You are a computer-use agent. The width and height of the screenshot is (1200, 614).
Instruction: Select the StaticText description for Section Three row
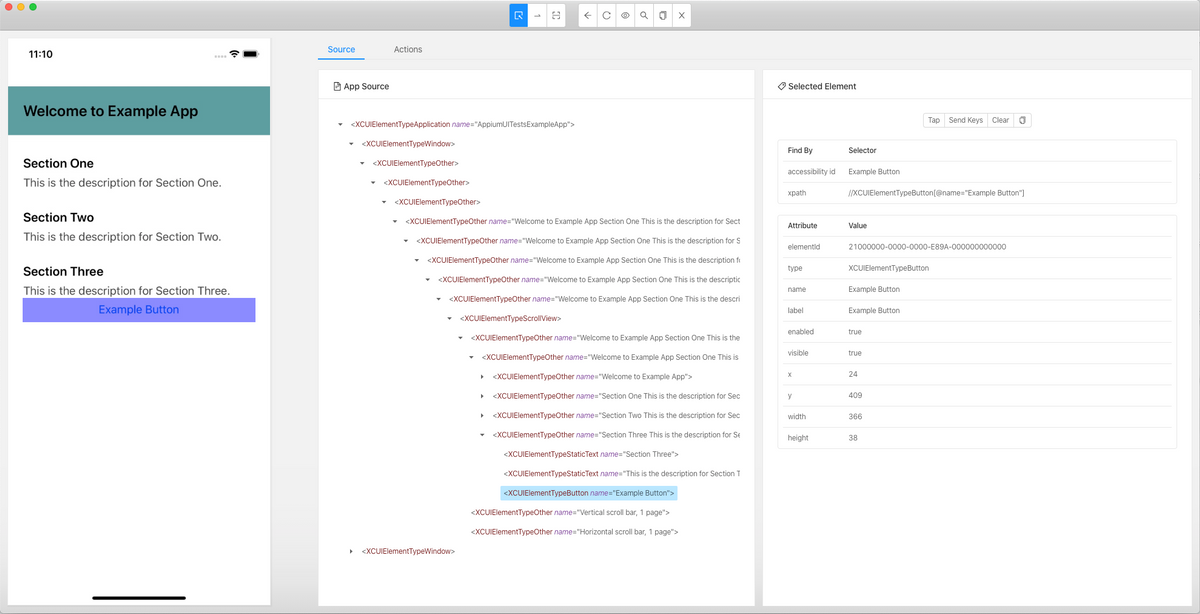pos(621,474)
